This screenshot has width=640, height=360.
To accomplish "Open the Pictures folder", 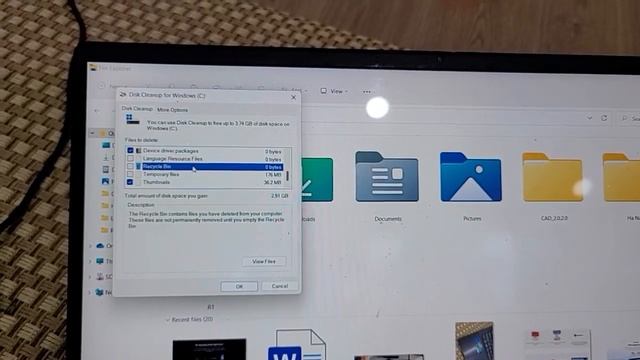I will point(471,177).
